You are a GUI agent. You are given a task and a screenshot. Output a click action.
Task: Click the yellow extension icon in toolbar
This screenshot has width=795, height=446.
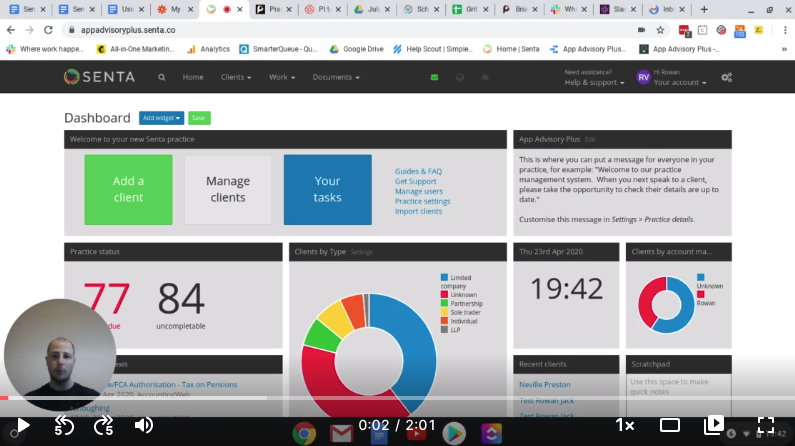[758, 30]
